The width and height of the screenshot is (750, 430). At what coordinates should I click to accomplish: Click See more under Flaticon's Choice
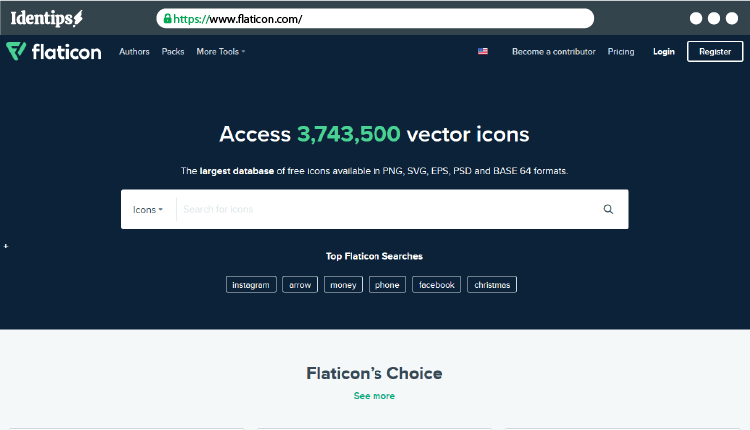(374, 396)
